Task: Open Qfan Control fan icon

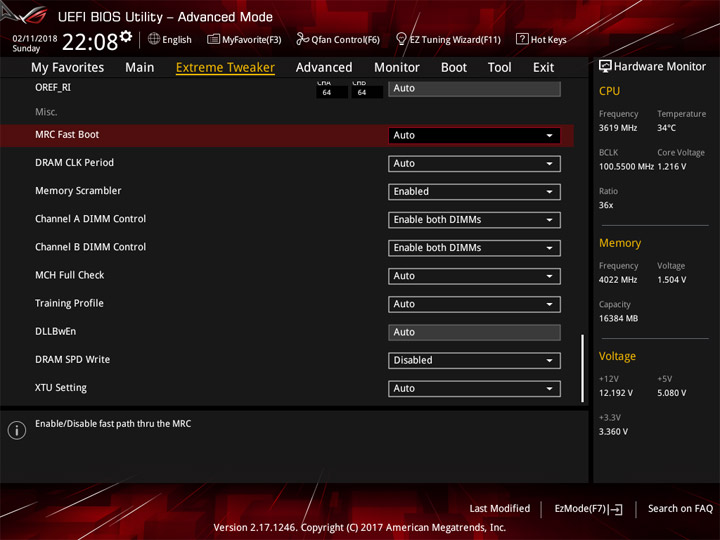Action: point(303,39)
